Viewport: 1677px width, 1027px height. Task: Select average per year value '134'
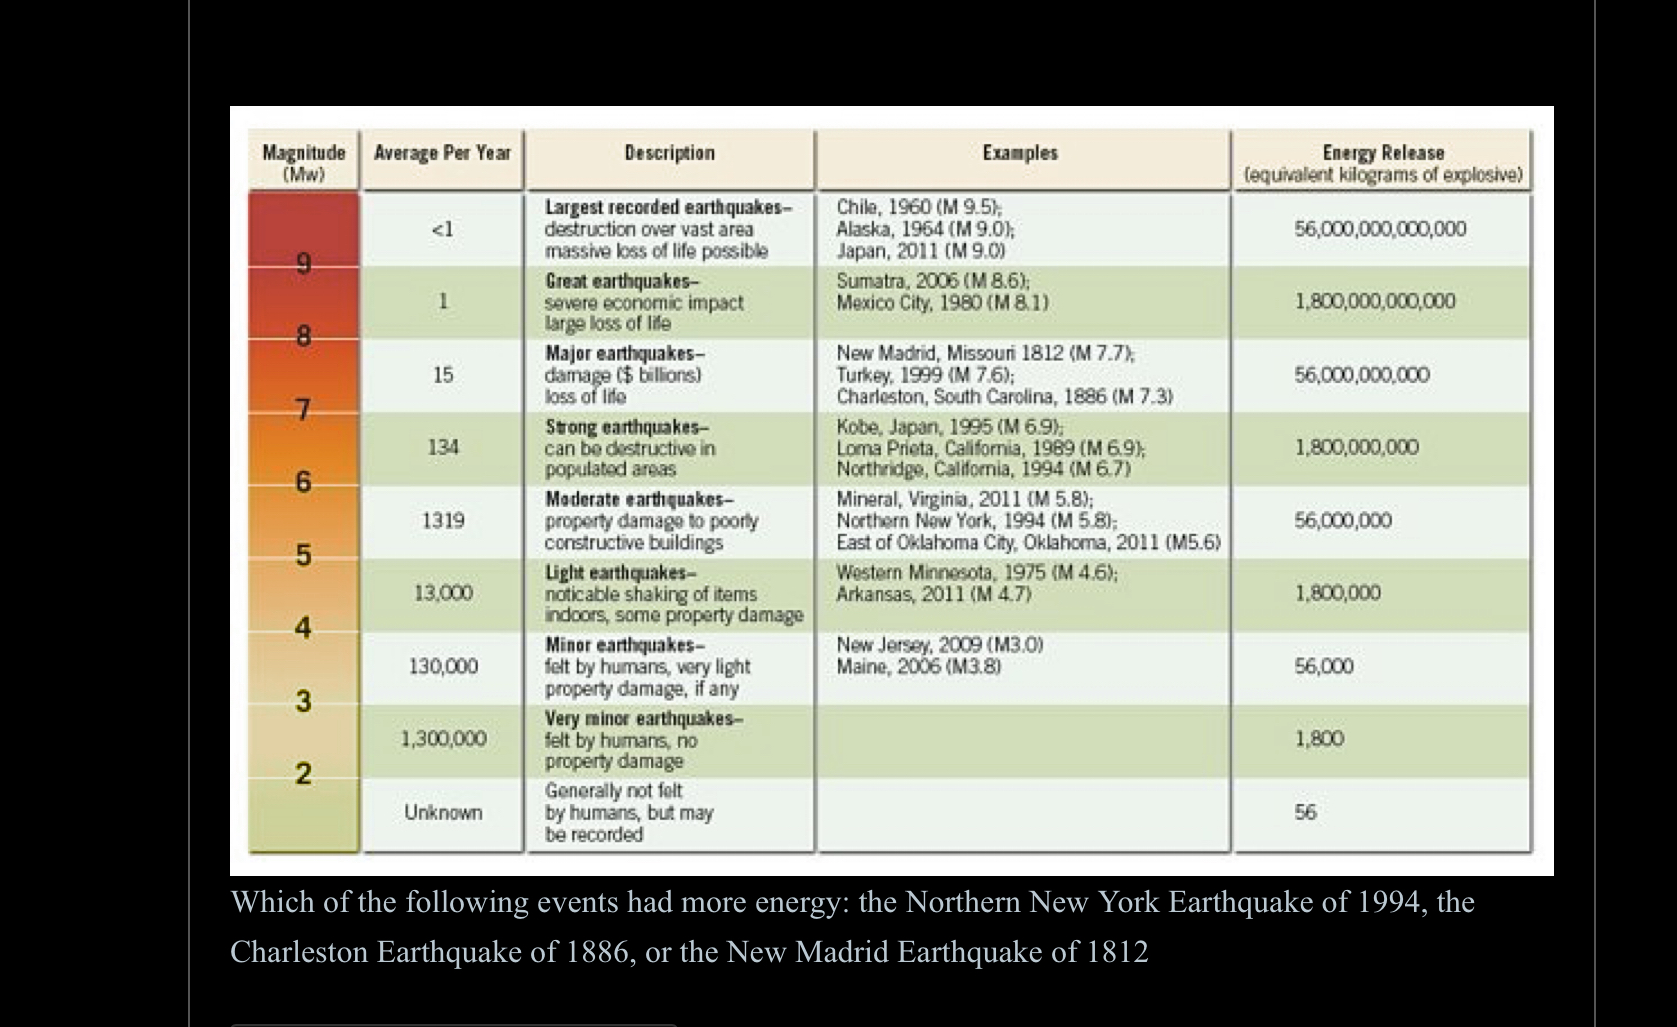443,448
